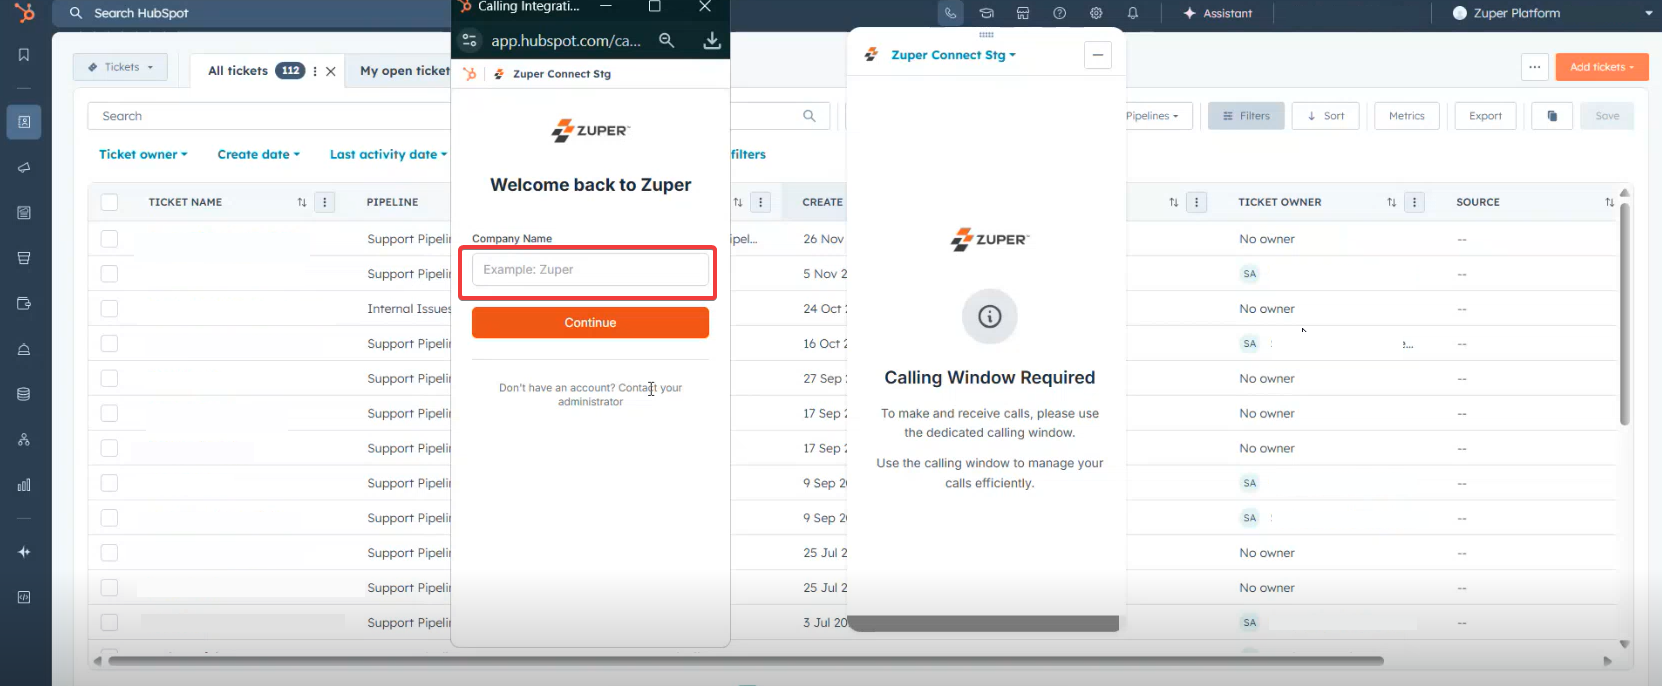Image resolution: width=1662 pixels, height=686 pixels.
Task: Click the copy/duplicate view icon button
Action: coord(1552,116)
